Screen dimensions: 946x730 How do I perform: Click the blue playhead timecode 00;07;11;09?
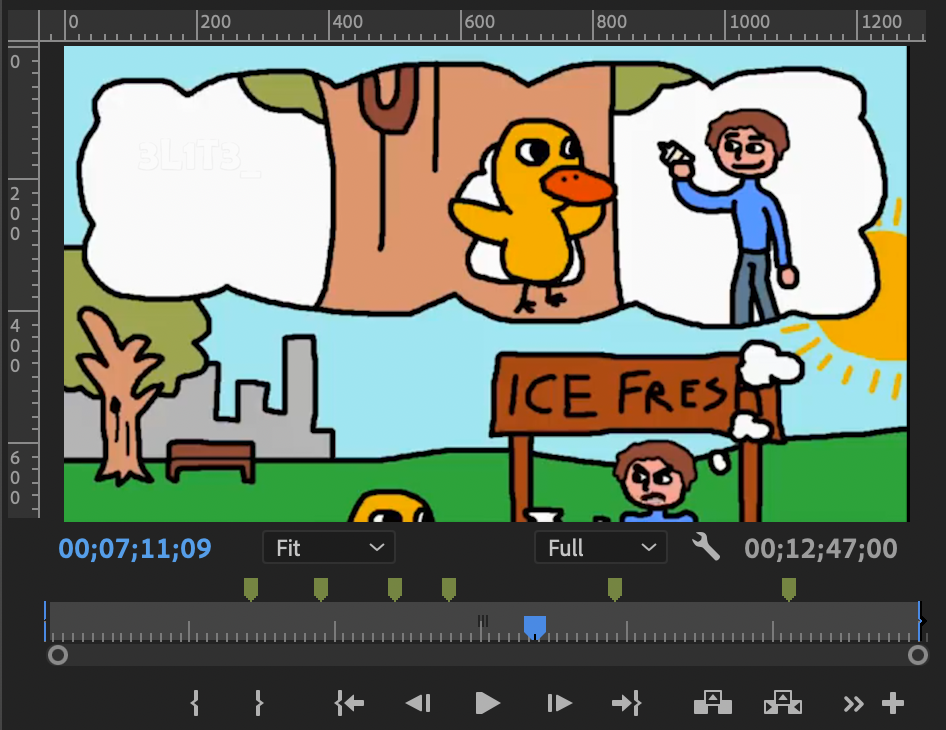135,548
